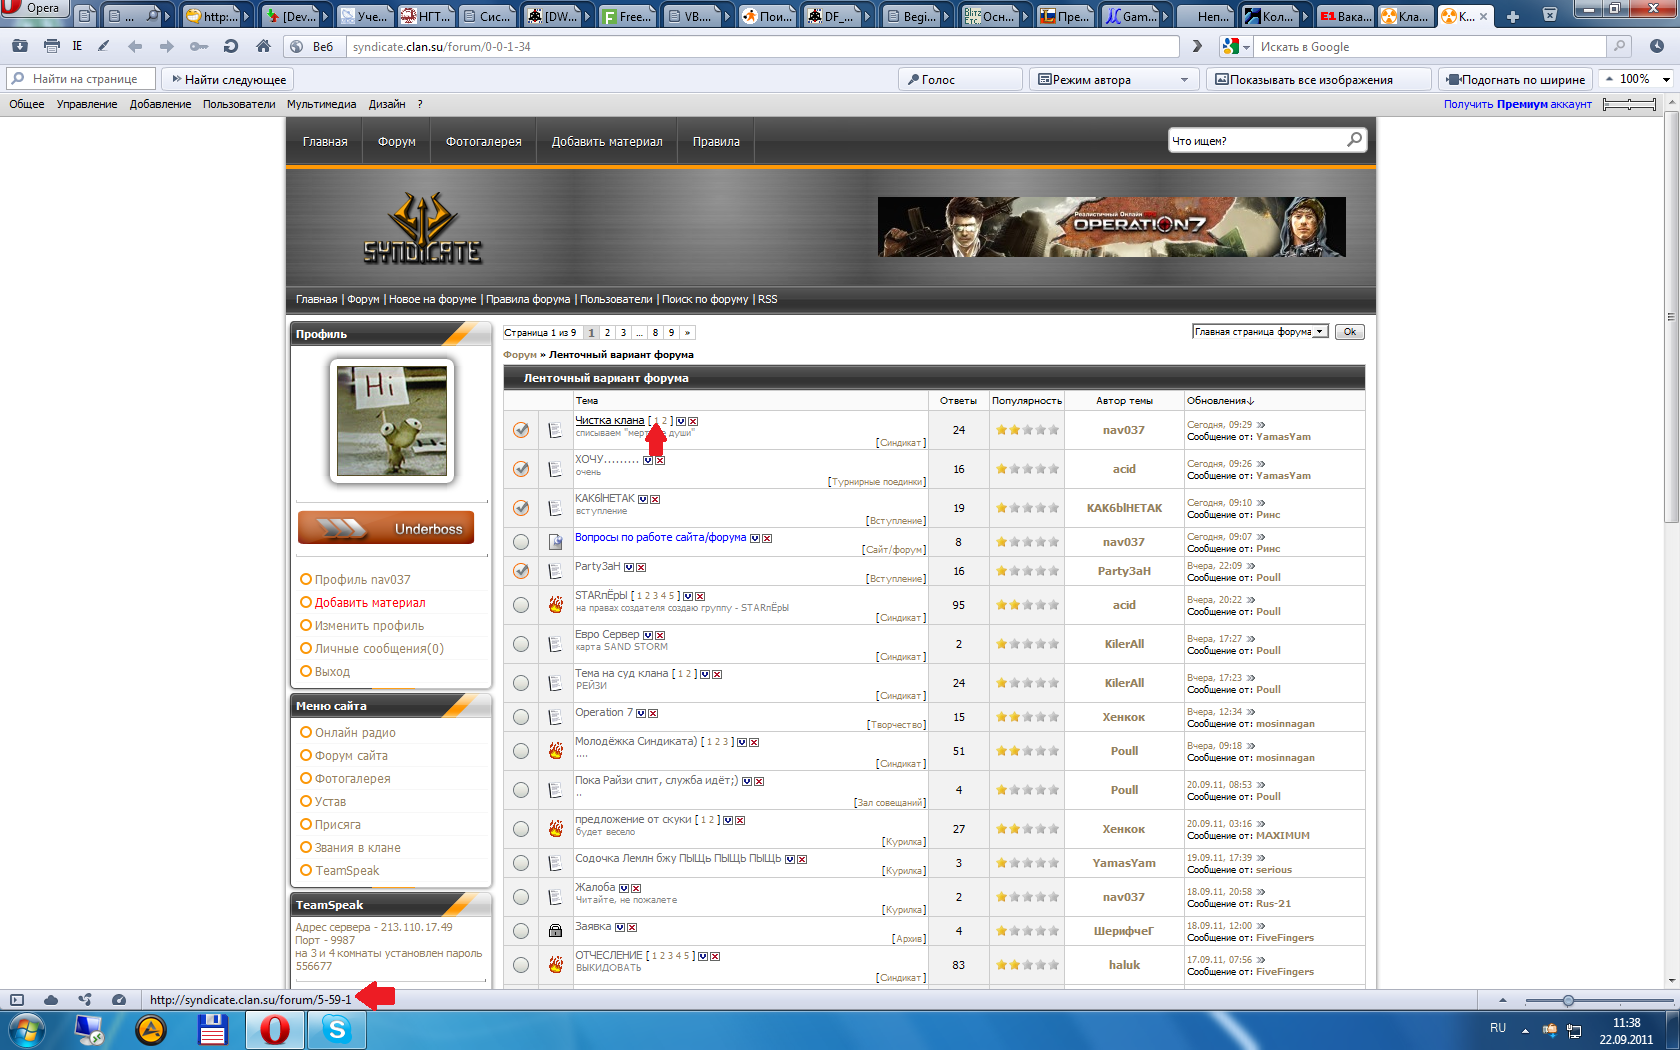Go back with the left arrow button
The height and width of the screenshot is (1050, 1680).
click(135, 46)
